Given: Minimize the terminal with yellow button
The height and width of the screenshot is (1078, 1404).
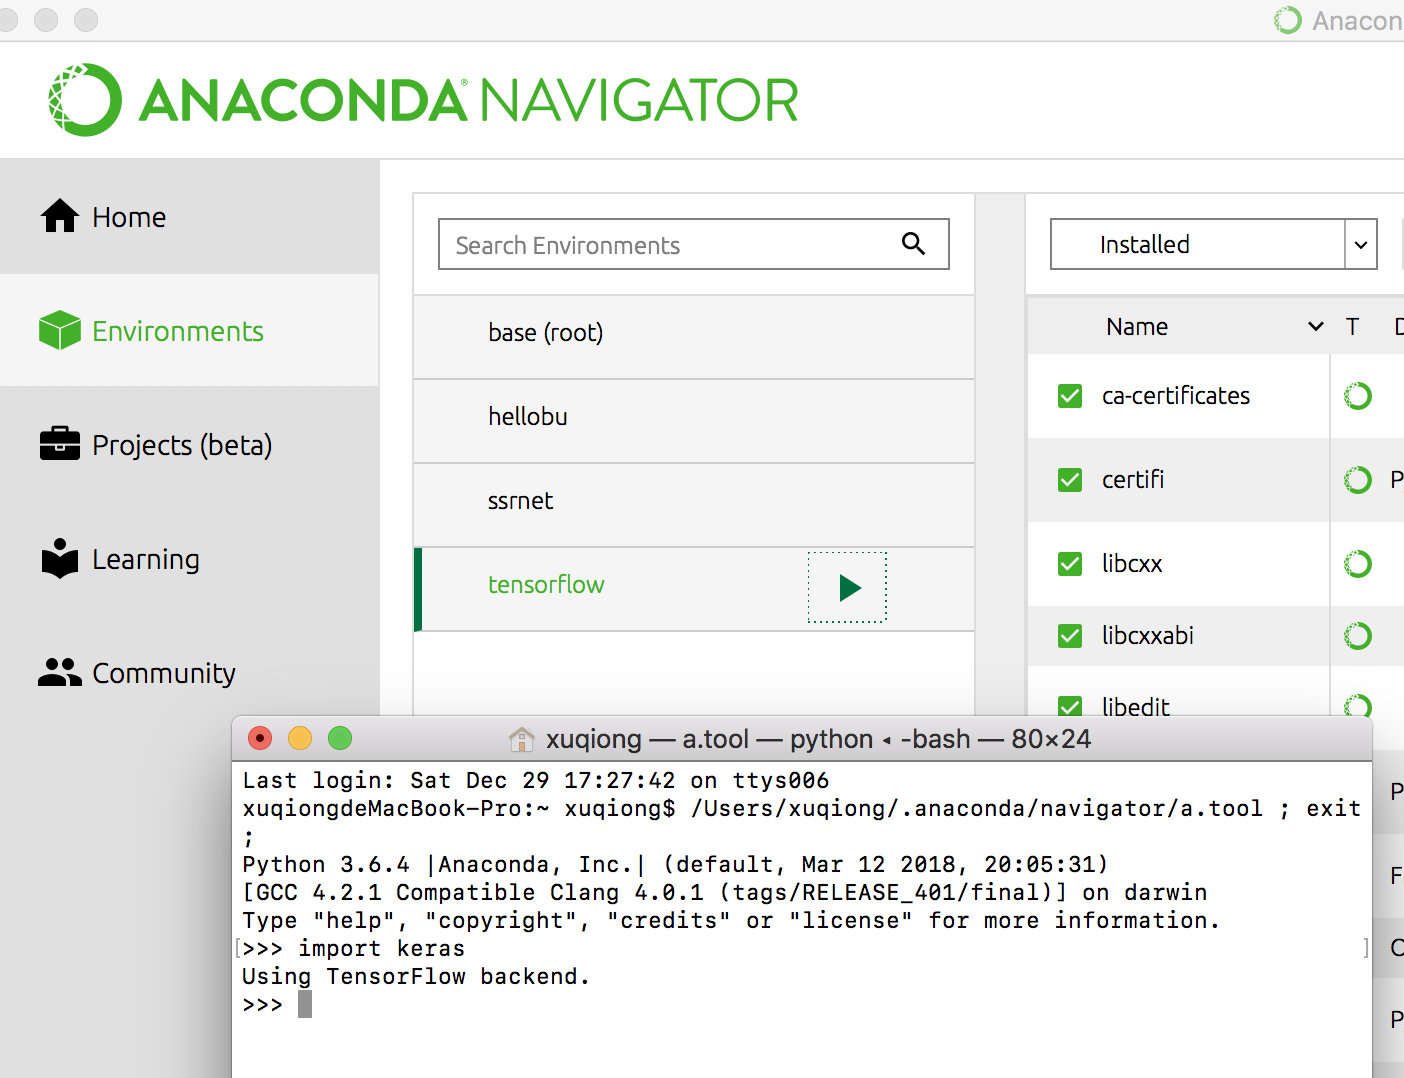Looking at the screenshot, I should (x=300, y=738).
